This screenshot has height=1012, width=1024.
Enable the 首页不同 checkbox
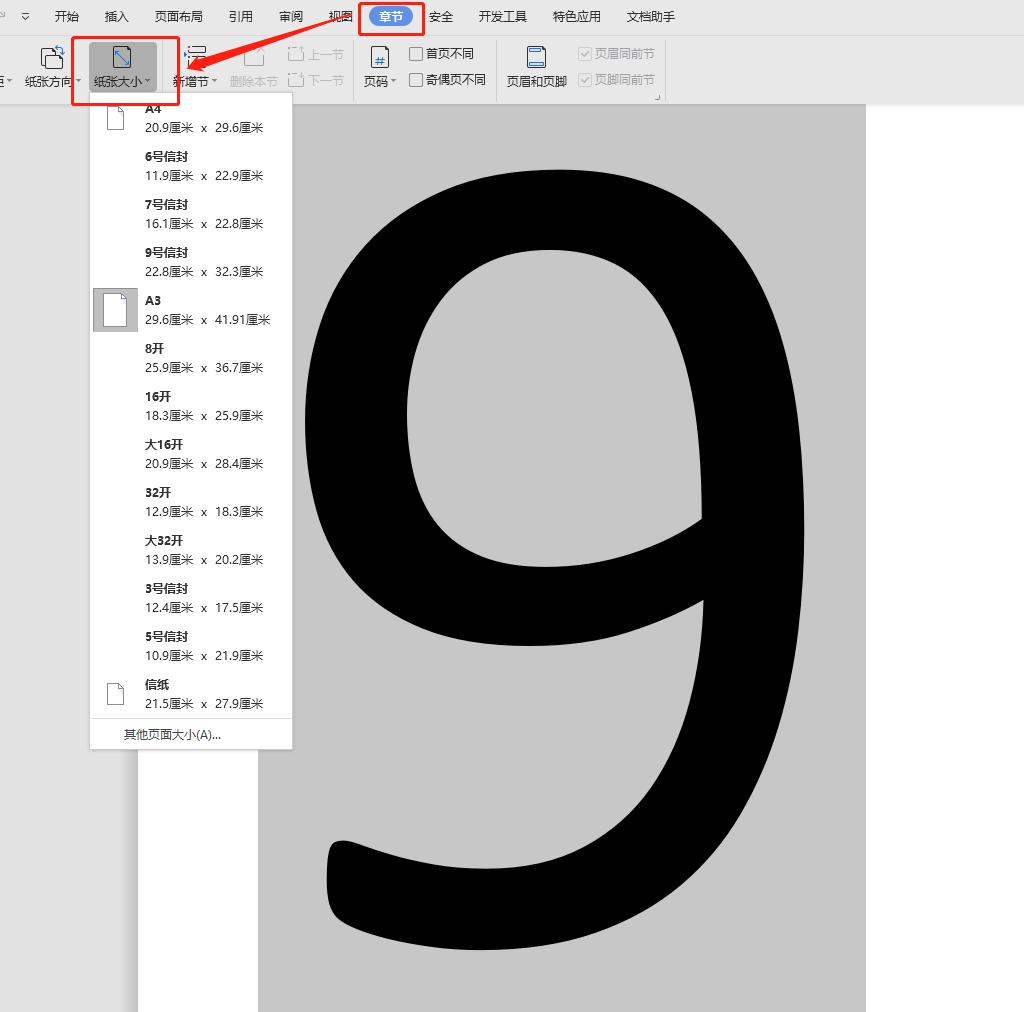point(416,54)
